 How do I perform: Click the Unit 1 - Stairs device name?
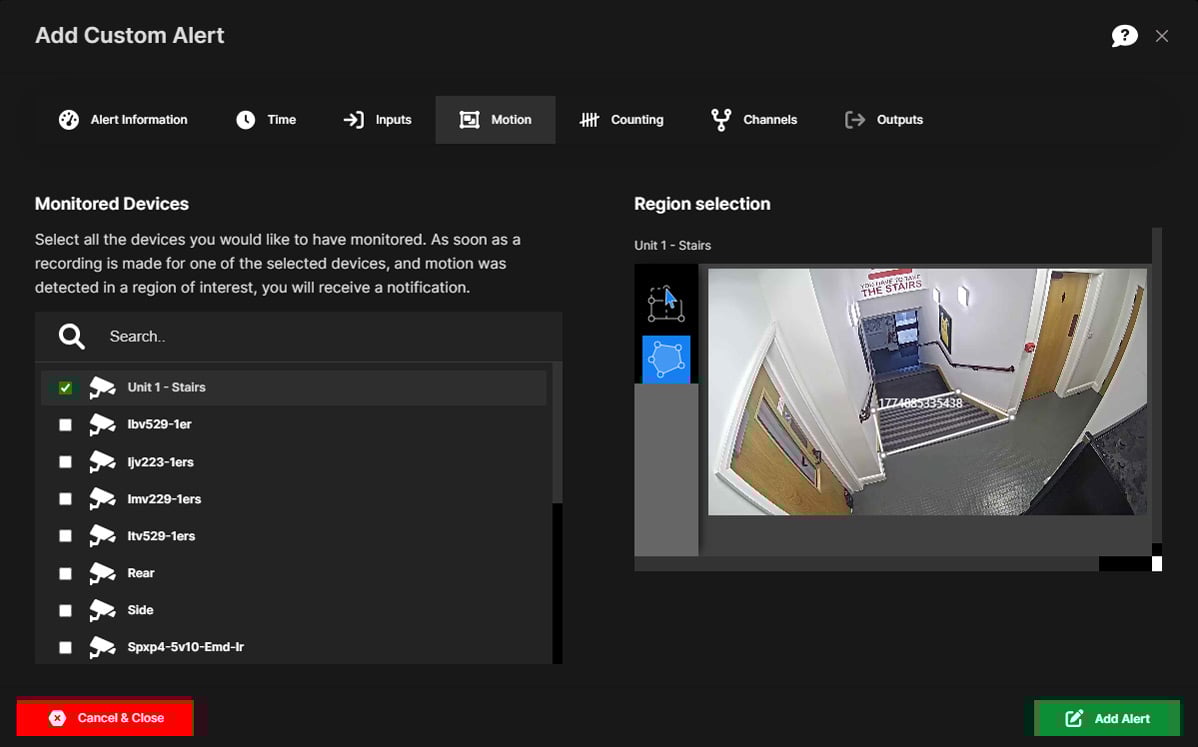click(167, 387)
